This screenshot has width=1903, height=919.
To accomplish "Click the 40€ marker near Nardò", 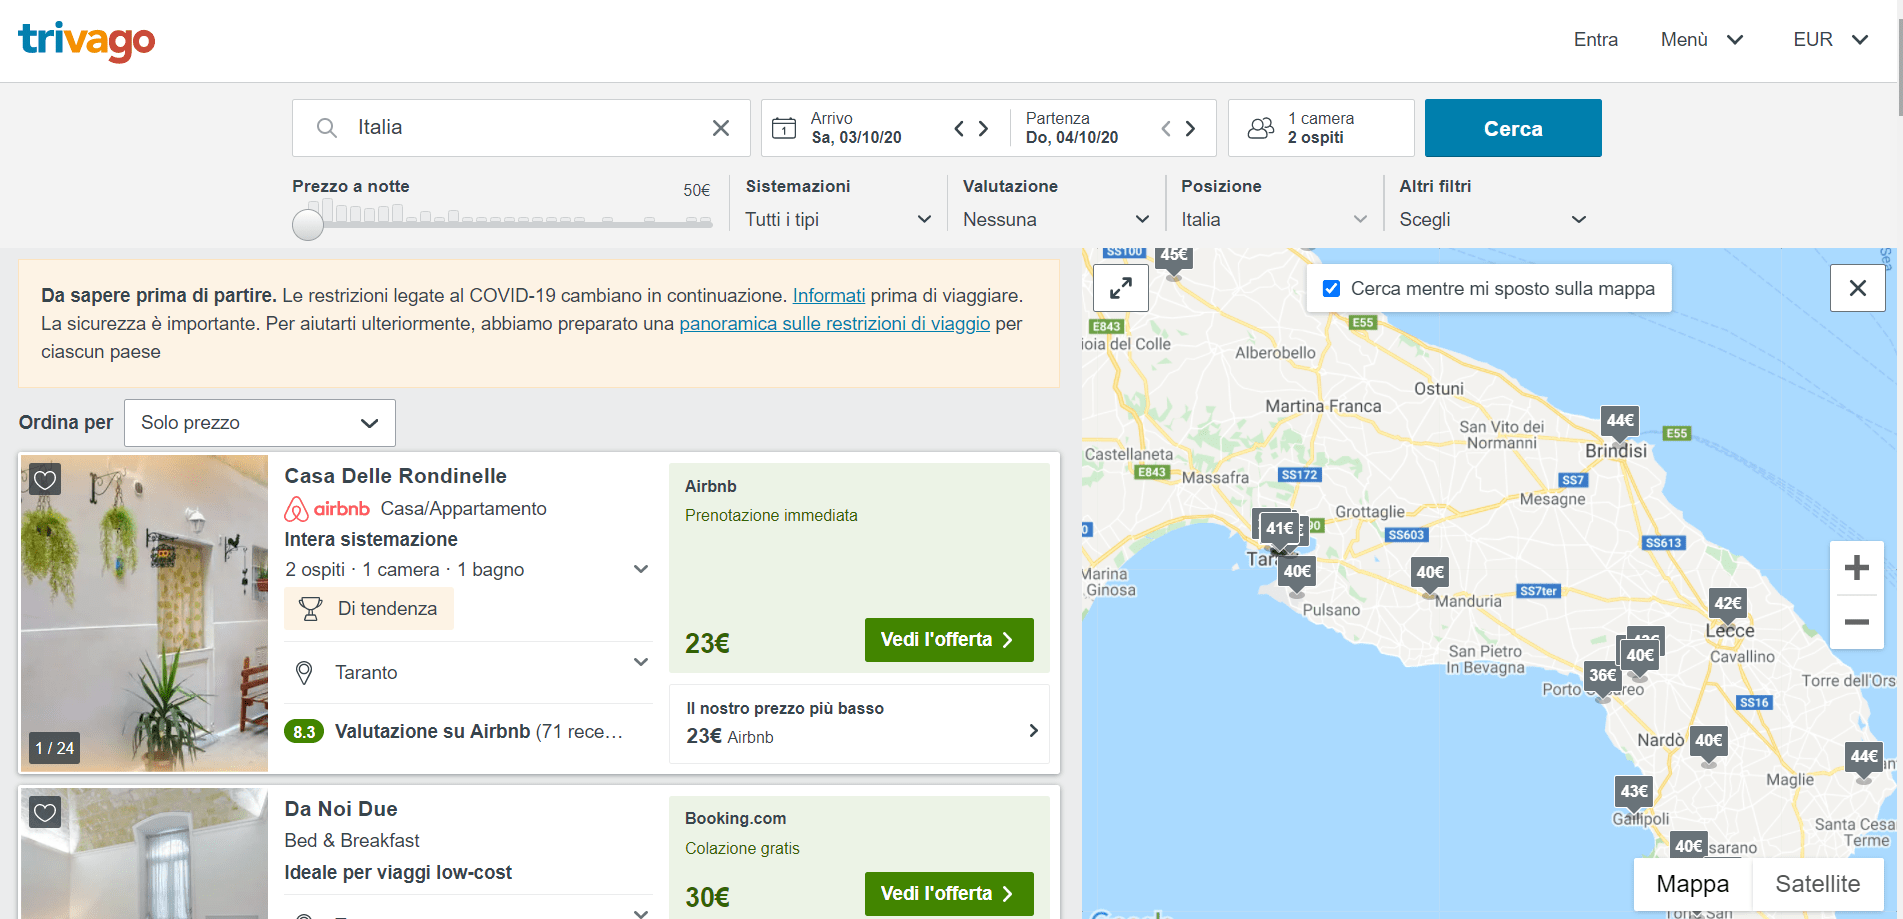I will [x=1709, y=741].
